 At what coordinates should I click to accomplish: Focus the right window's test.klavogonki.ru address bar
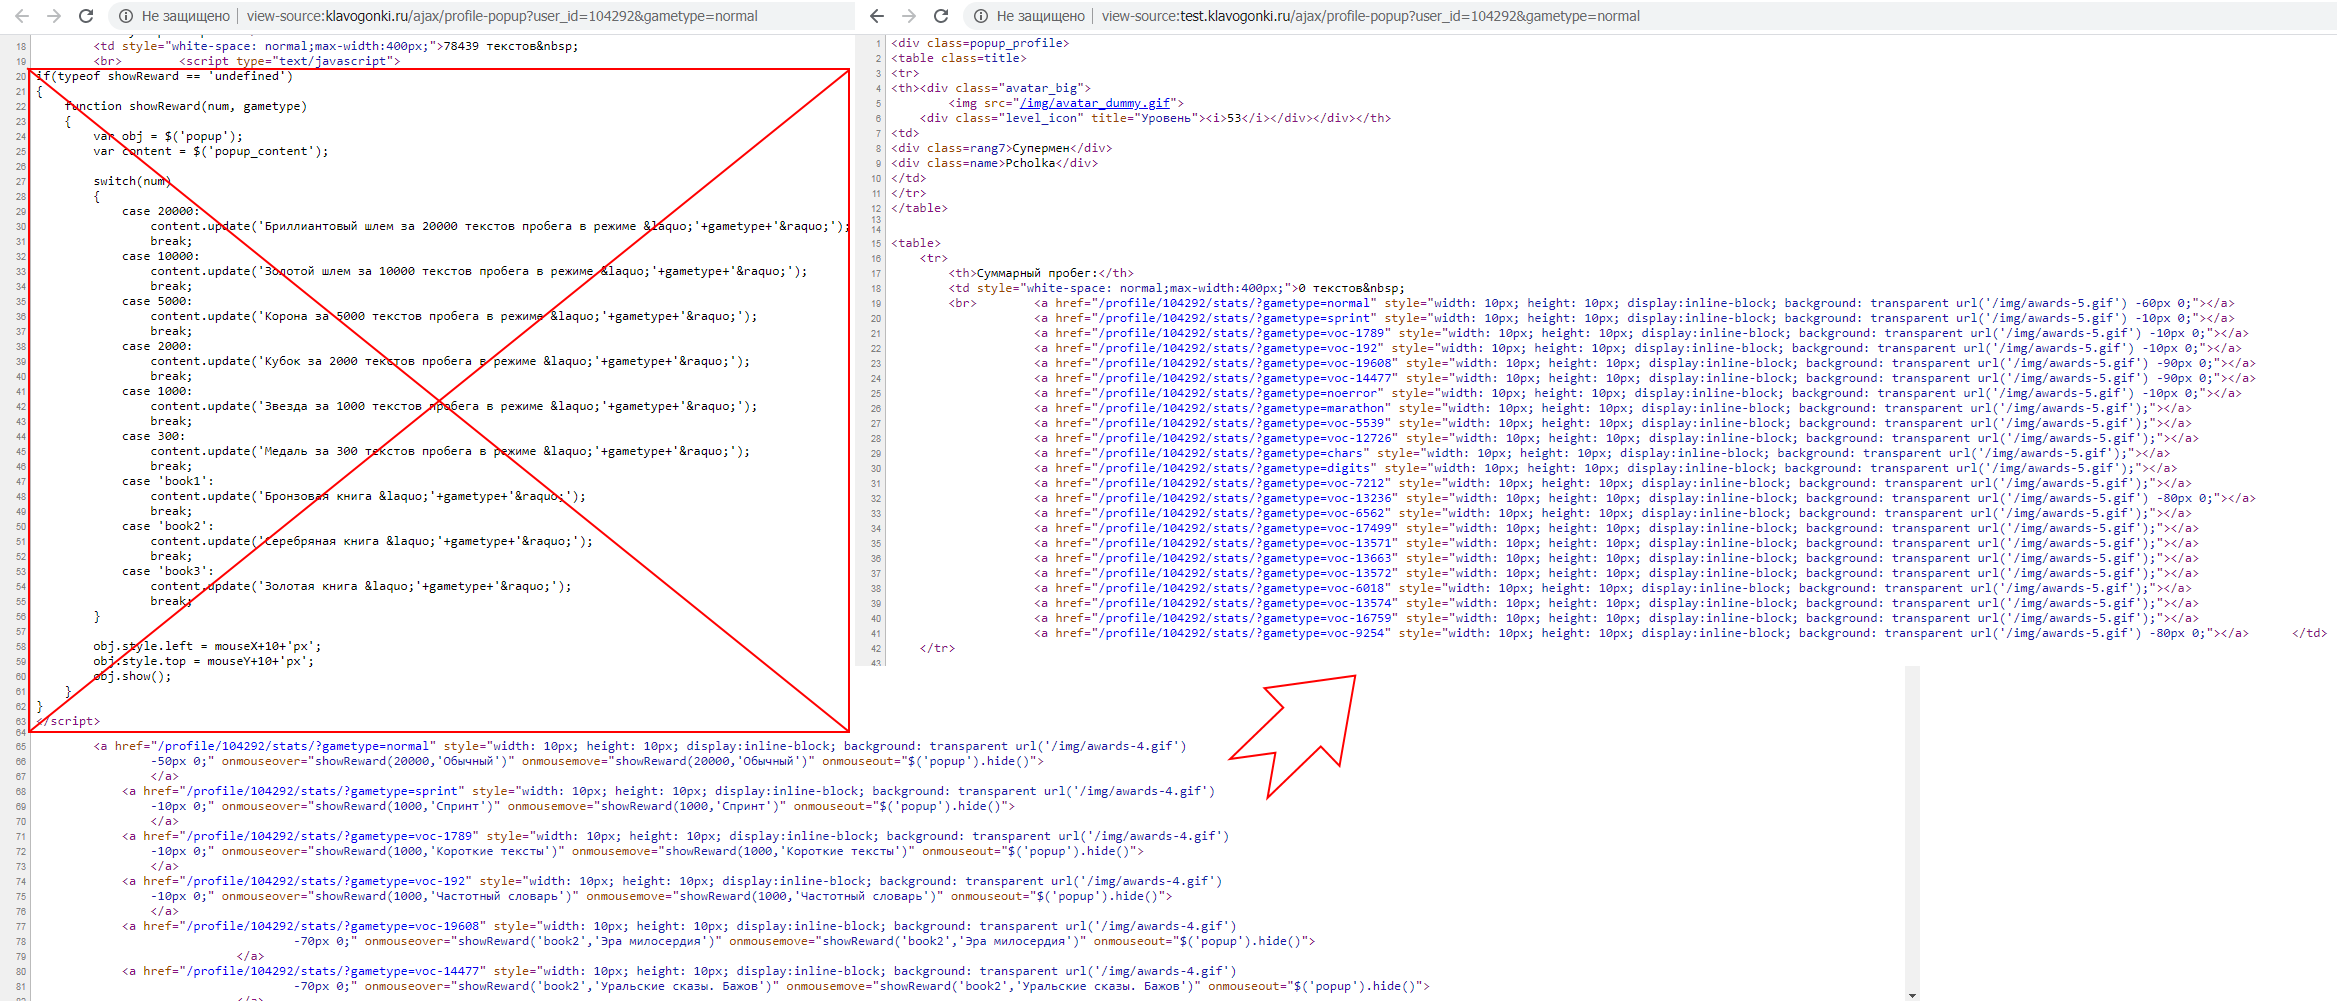click(1370, 16)
